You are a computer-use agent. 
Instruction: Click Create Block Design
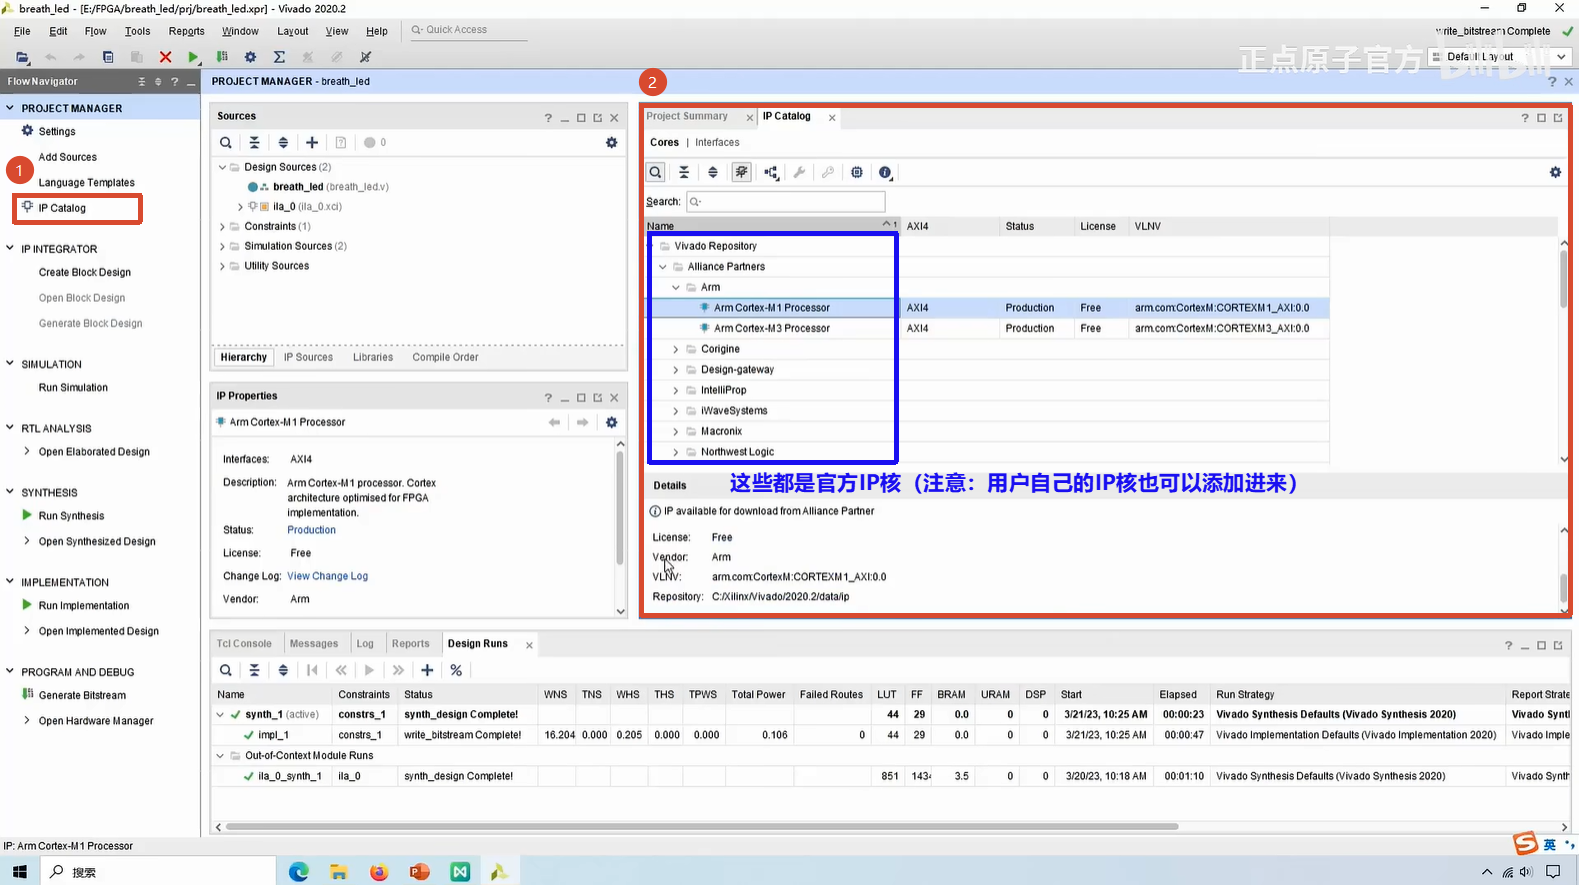pyautogui.click(x=84, y=272)
